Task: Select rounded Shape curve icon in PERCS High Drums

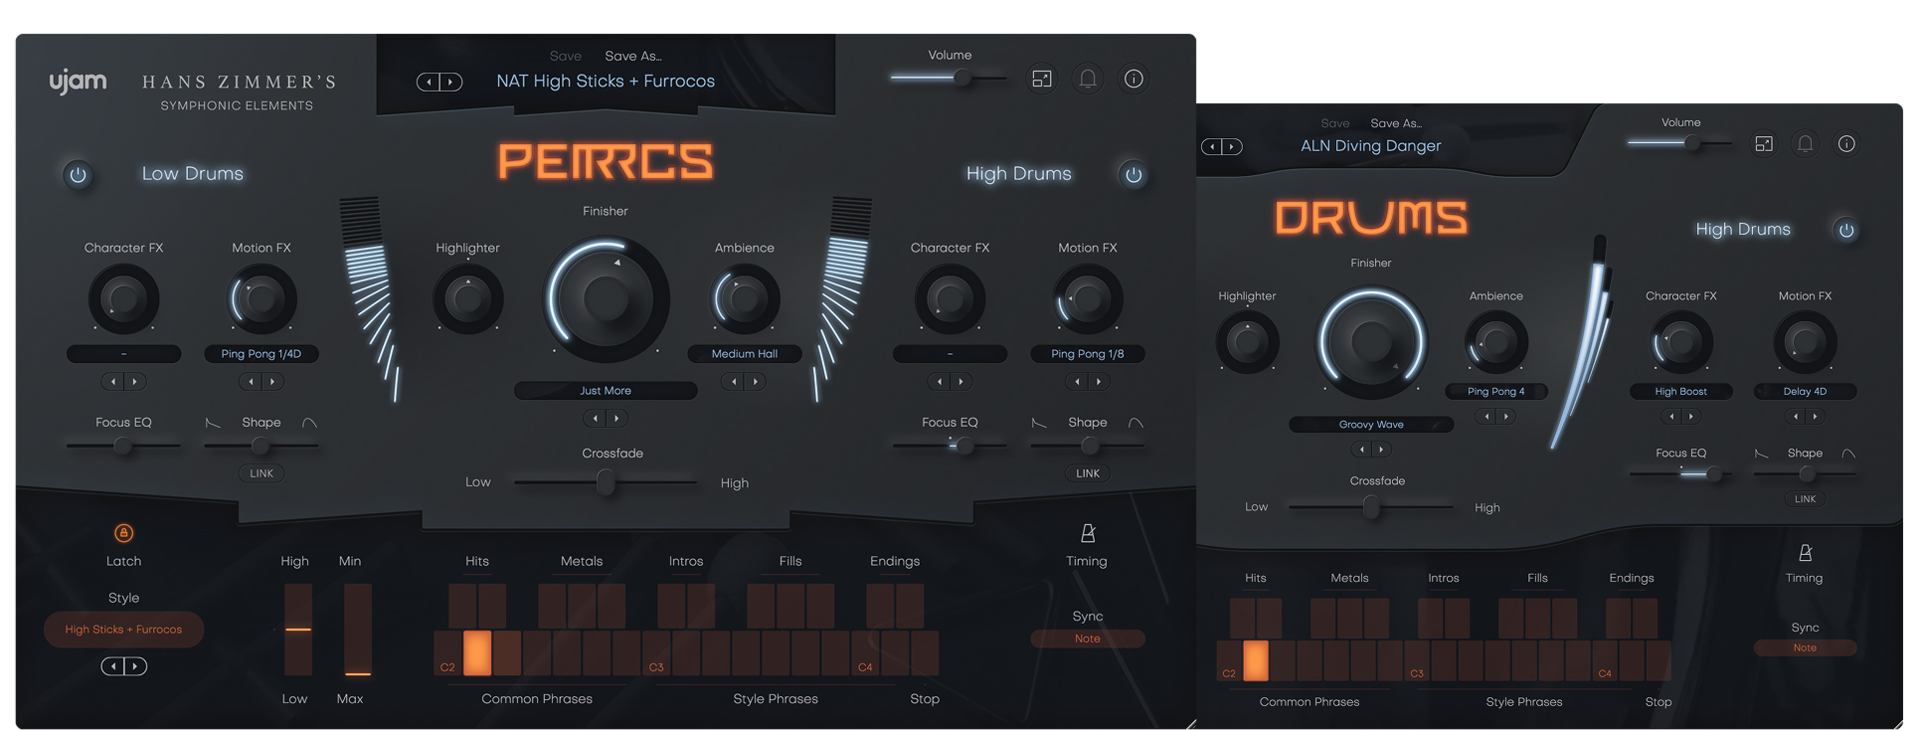Action: point(1136,423)
